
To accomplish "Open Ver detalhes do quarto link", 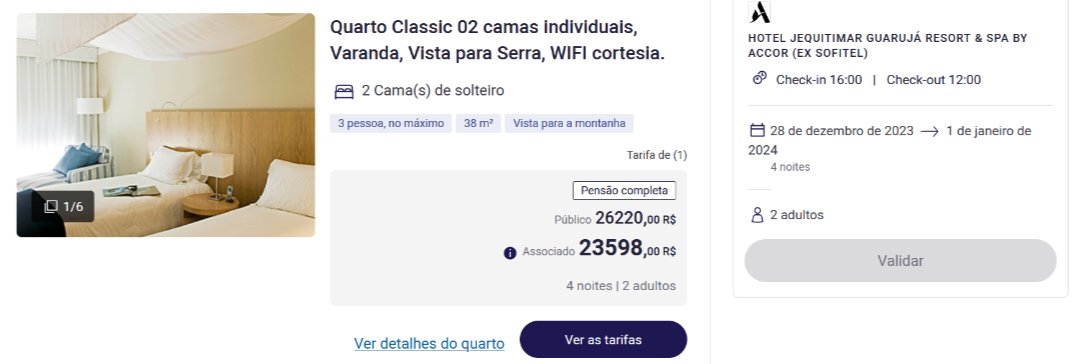I will 429,343.
